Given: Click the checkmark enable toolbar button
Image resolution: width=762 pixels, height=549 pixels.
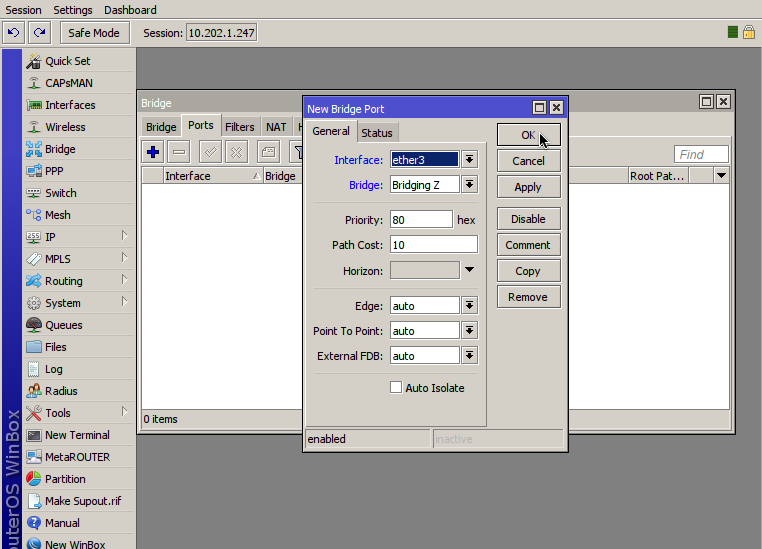Looking at the screenshot, I should (210, 152).
